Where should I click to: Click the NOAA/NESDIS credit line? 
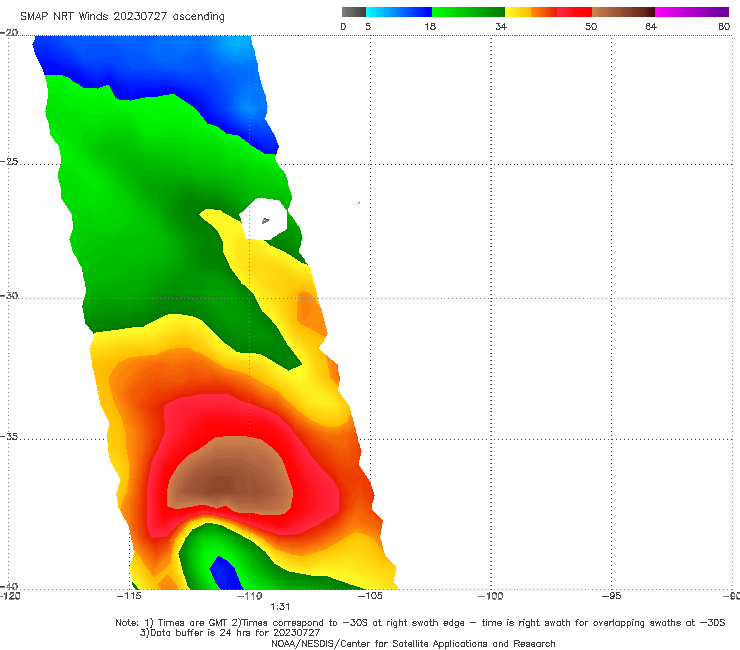click(x=413, y=643)
